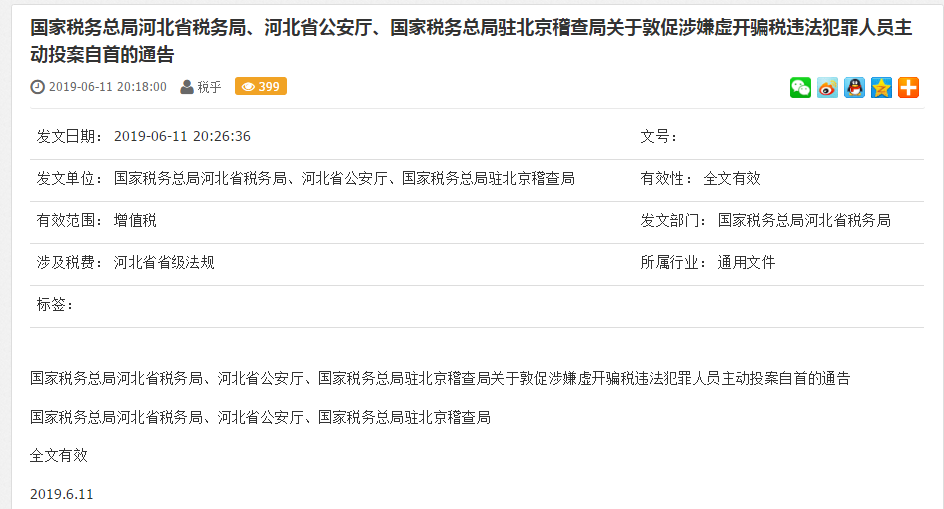Click the author person icon

[187, 87]
